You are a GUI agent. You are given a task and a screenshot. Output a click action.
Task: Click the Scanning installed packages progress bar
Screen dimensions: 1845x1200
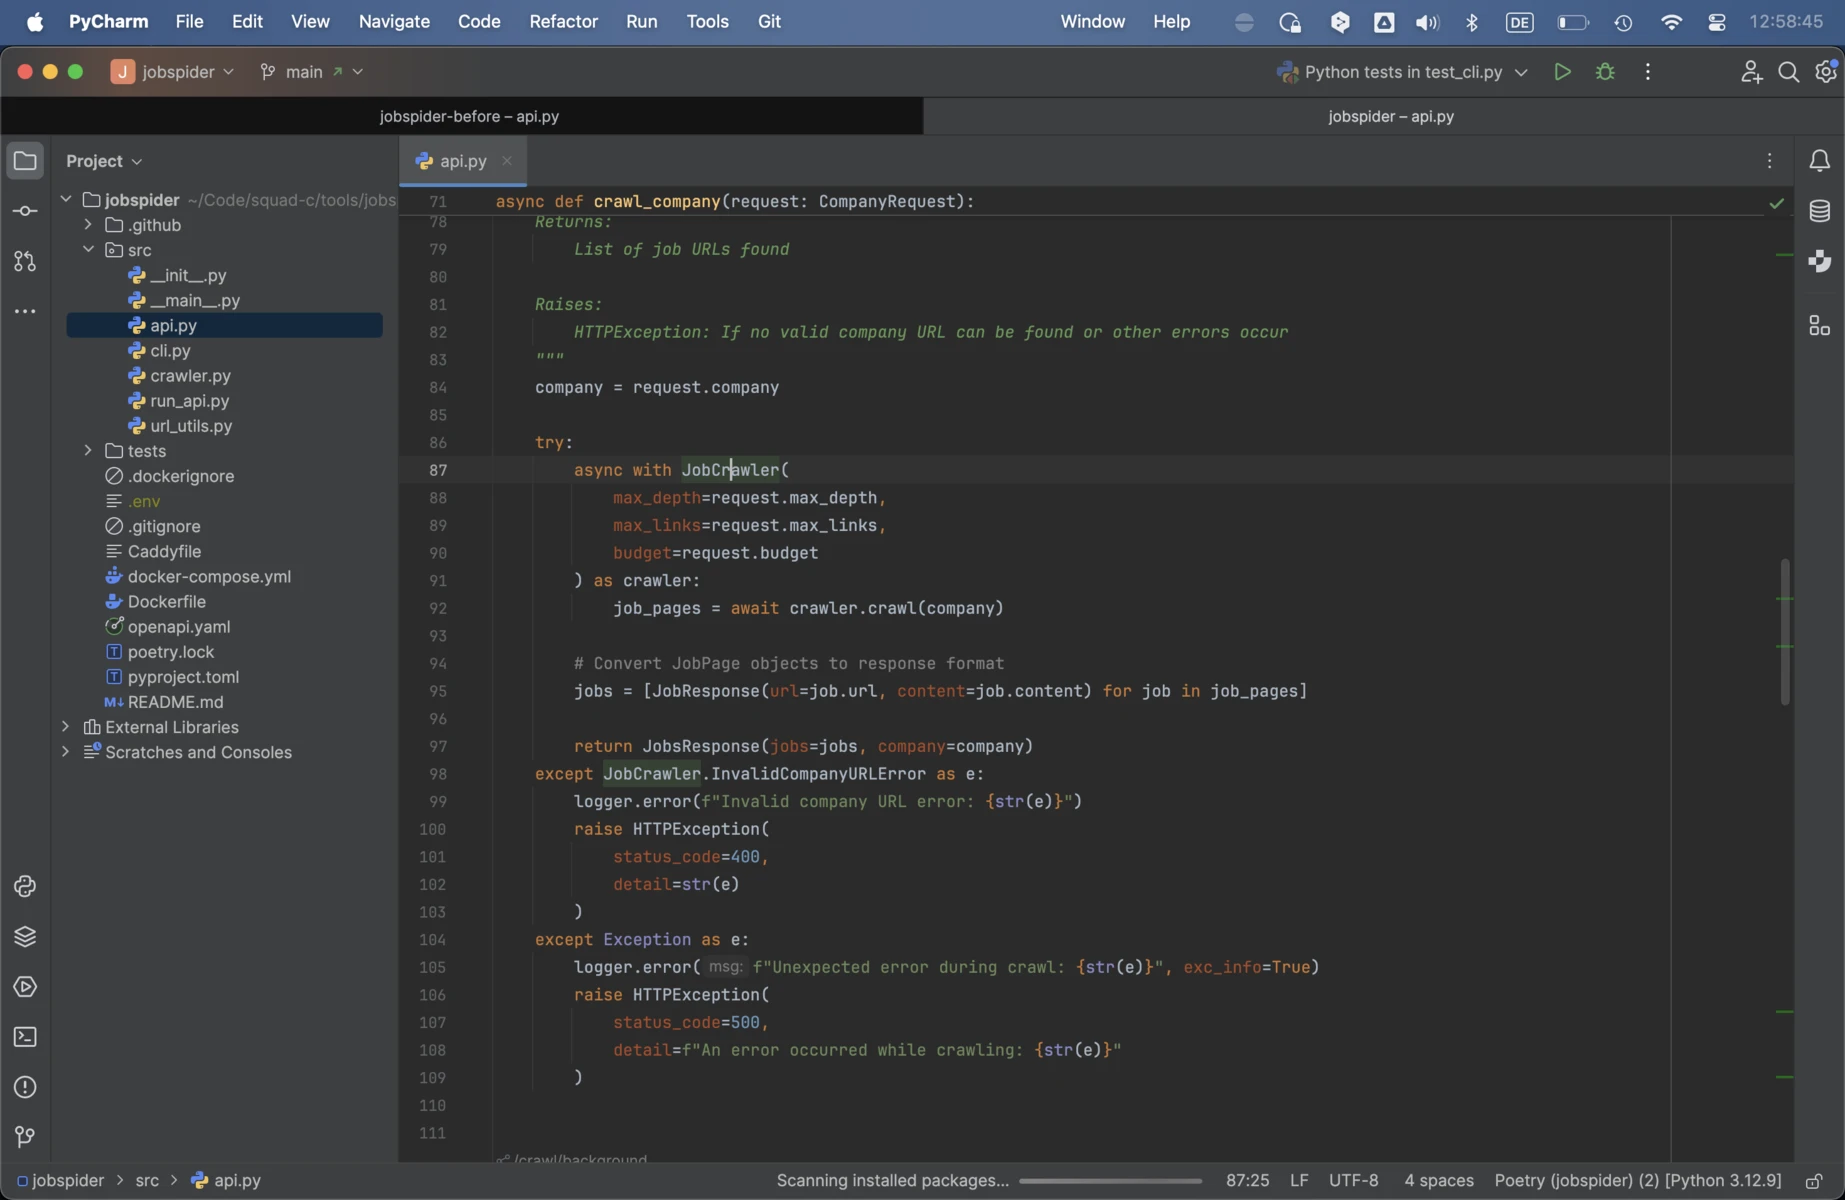click(1110, 1181)
